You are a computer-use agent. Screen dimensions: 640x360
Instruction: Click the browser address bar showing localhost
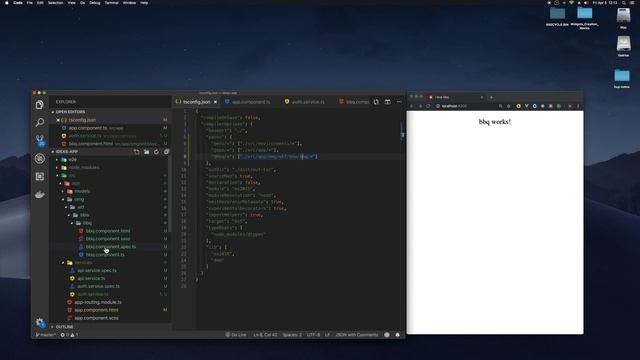[465, 106]
